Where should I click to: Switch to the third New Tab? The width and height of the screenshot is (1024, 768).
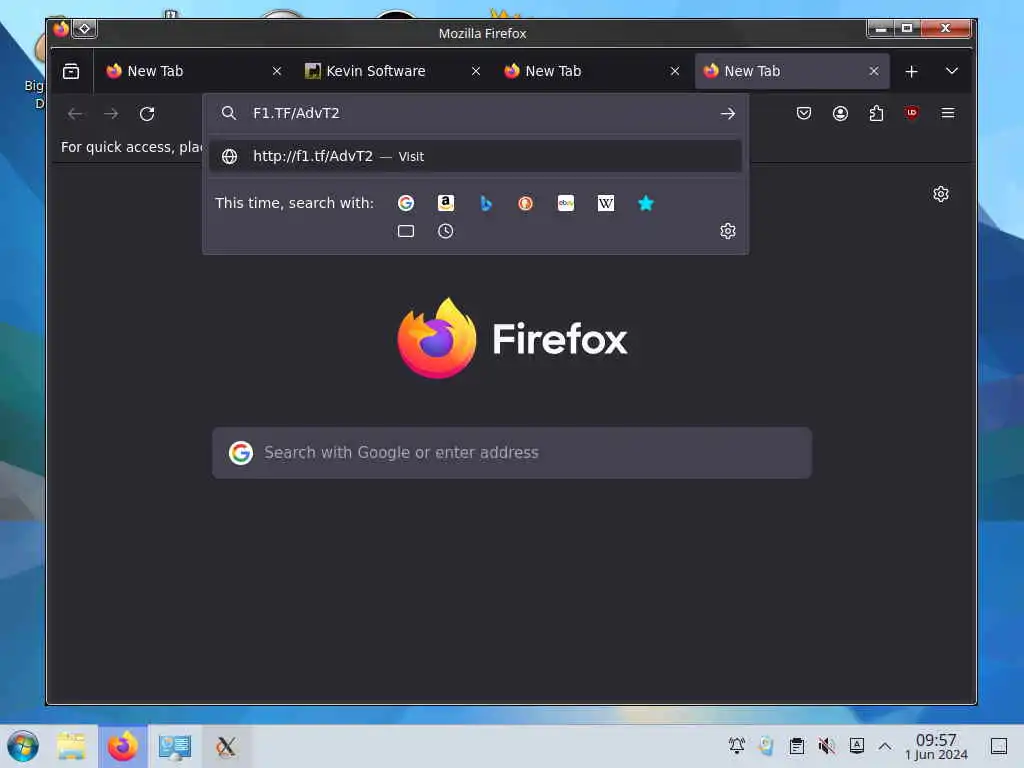(592, 71)
